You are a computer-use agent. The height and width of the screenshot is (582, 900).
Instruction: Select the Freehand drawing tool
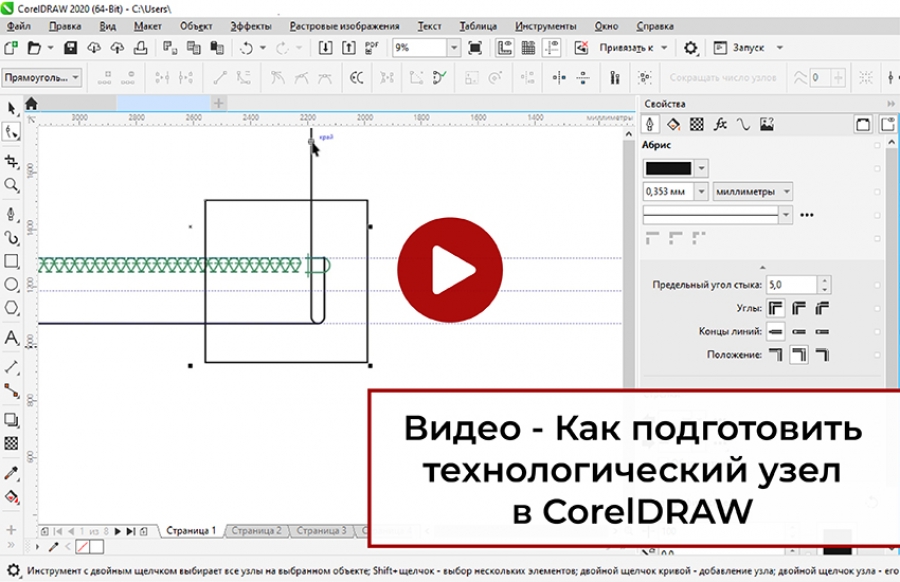tap(11, 214)
